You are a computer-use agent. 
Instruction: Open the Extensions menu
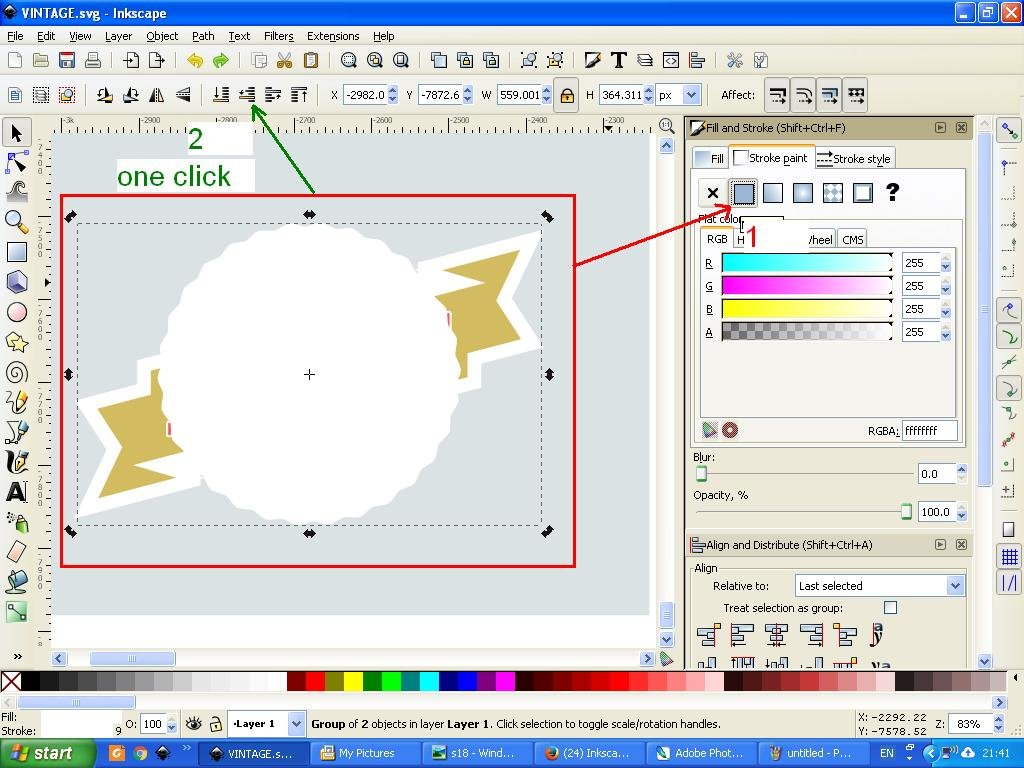coord(333,36)
